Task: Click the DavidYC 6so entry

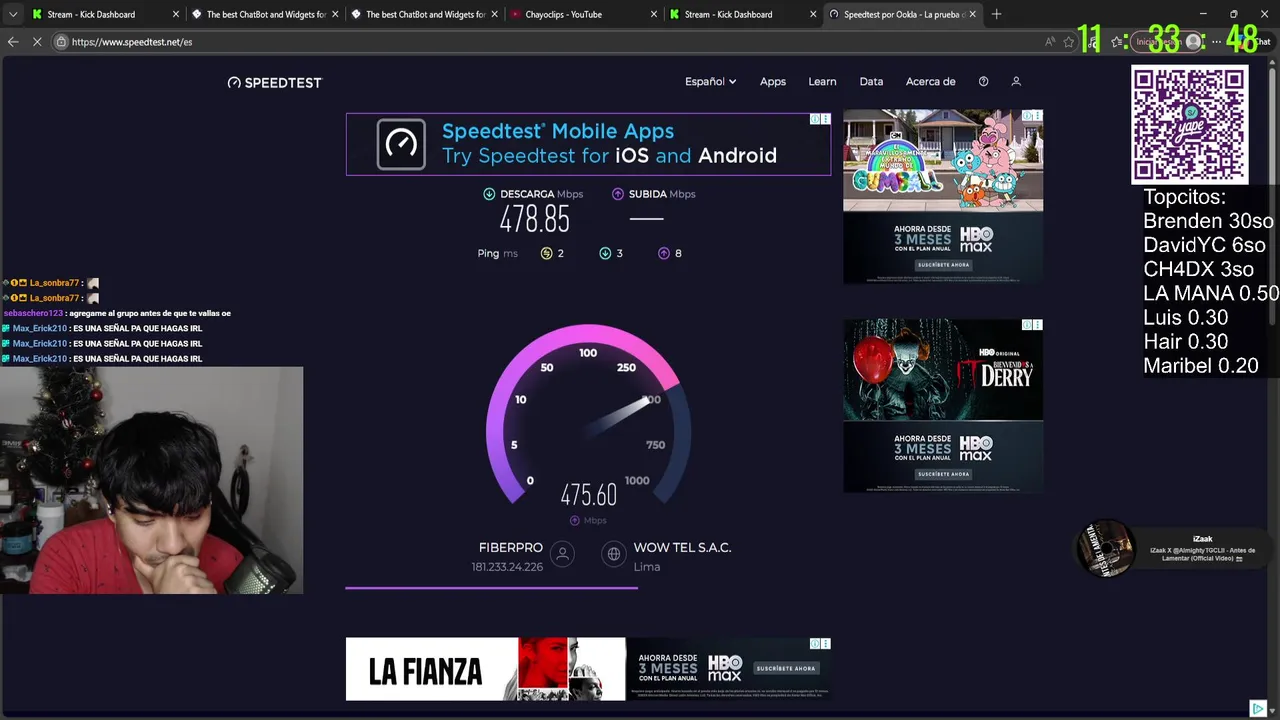Action: pos(1204,245)
